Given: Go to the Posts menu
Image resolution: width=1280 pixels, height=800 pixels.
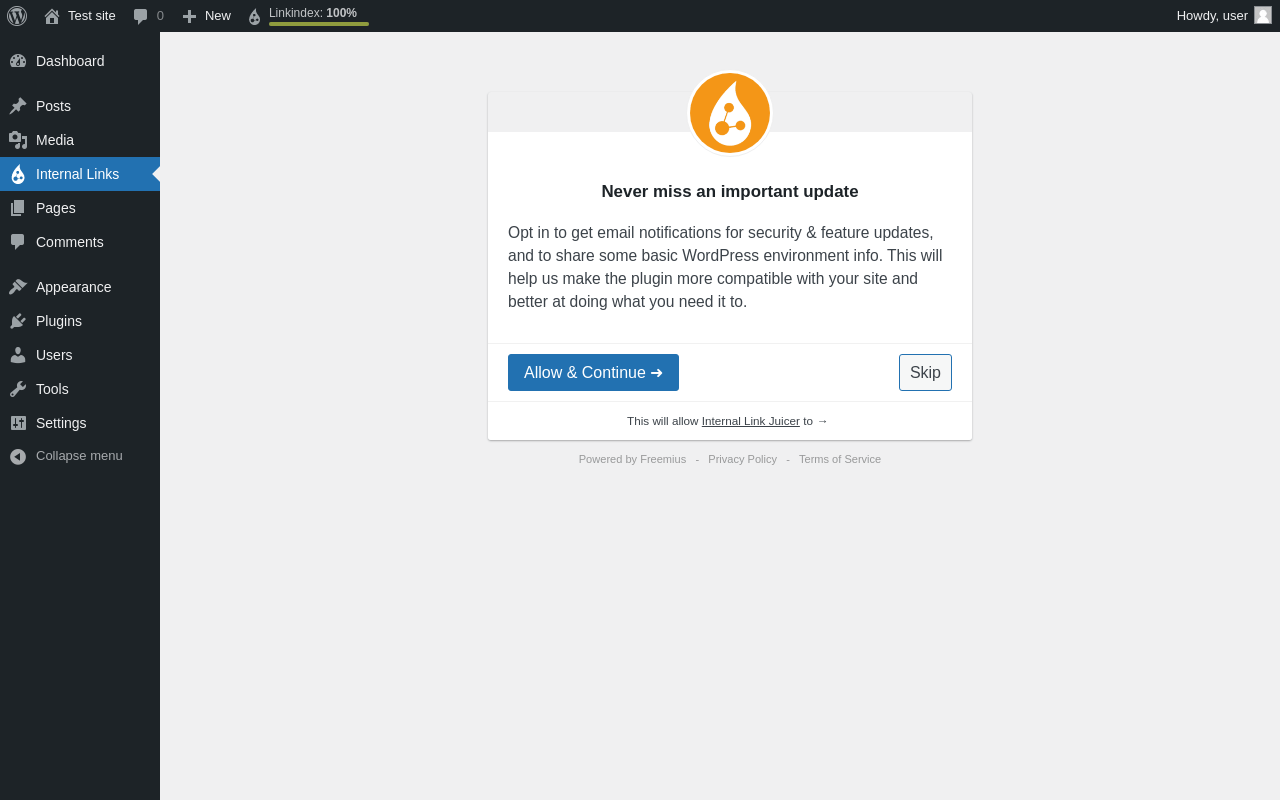Looking at the screenshot, I should pos(80,106).
